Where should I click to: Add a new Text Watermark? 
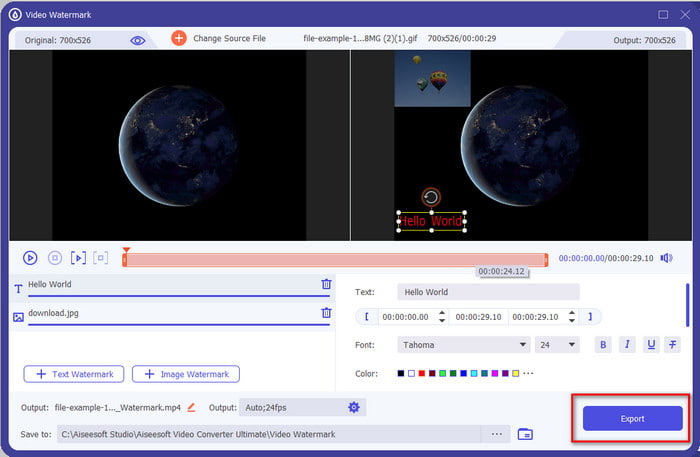tap(75, 374)
